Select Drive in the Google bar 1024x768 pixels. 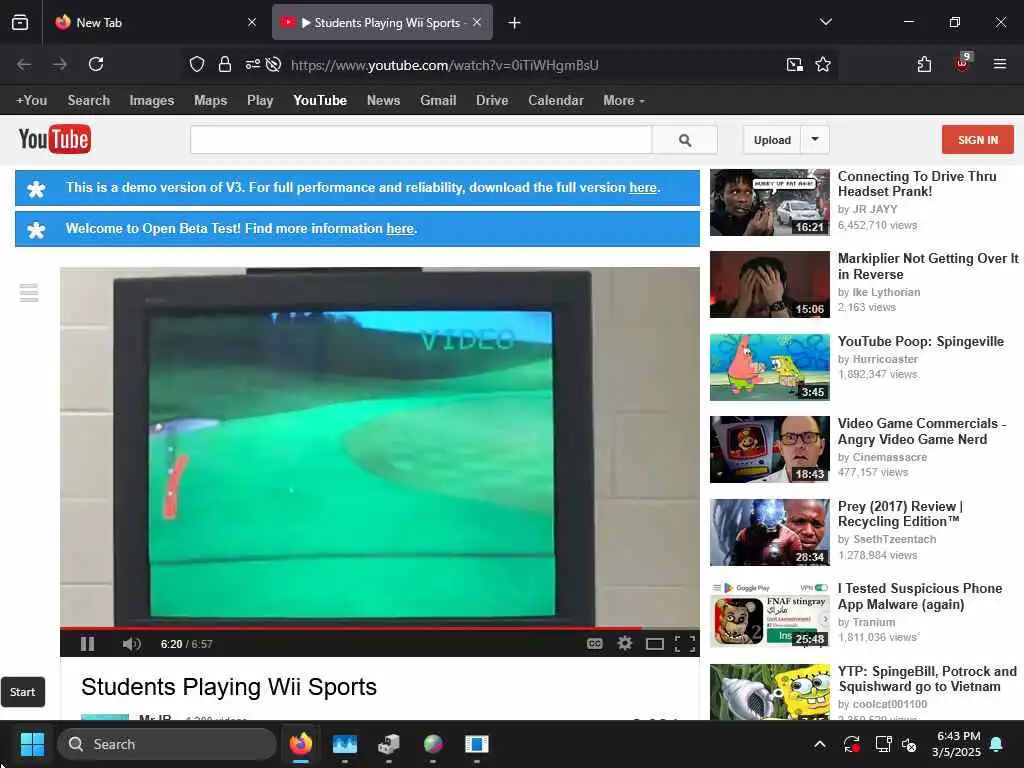pos(492,101)
